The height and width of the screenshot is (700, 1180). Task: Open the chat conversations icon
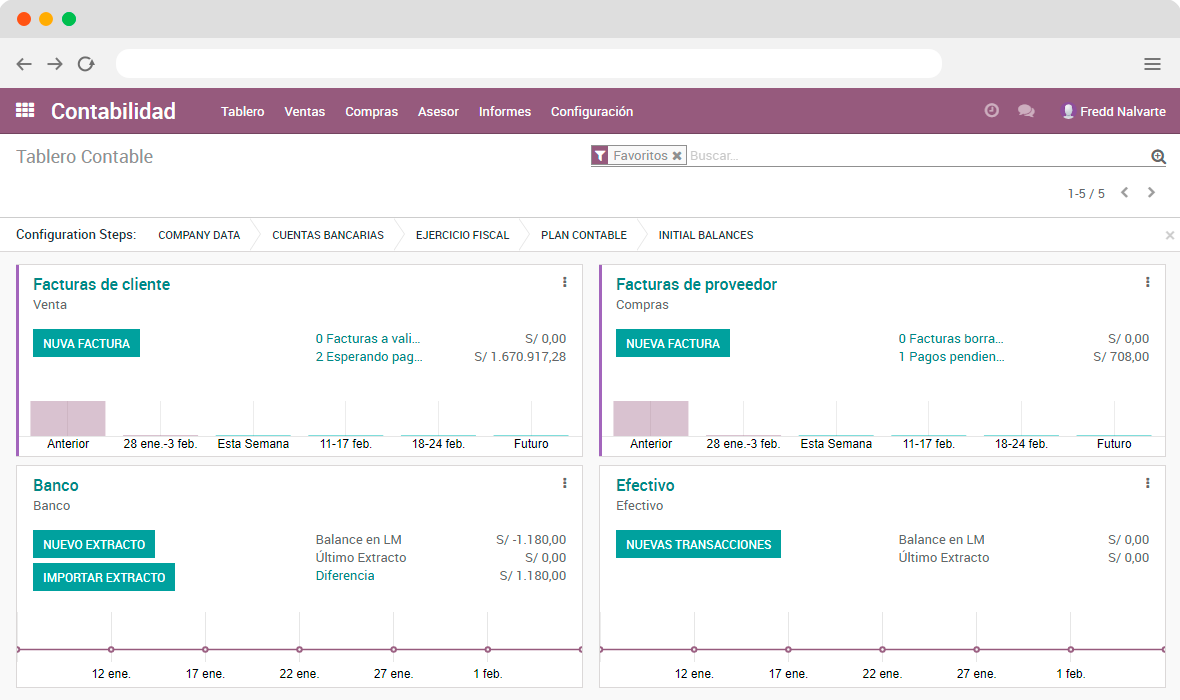tap(1026, 111)
